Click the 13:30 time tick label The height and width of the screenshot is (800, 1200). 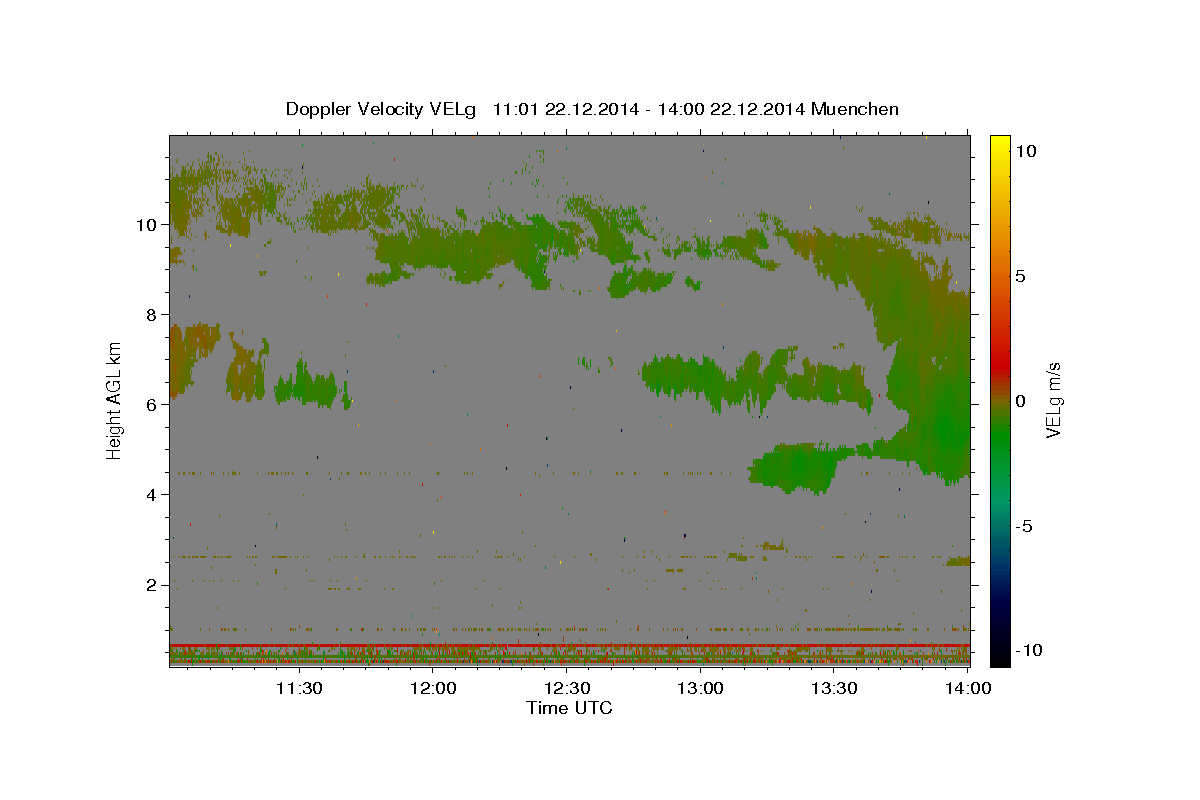tap(835, 688)
